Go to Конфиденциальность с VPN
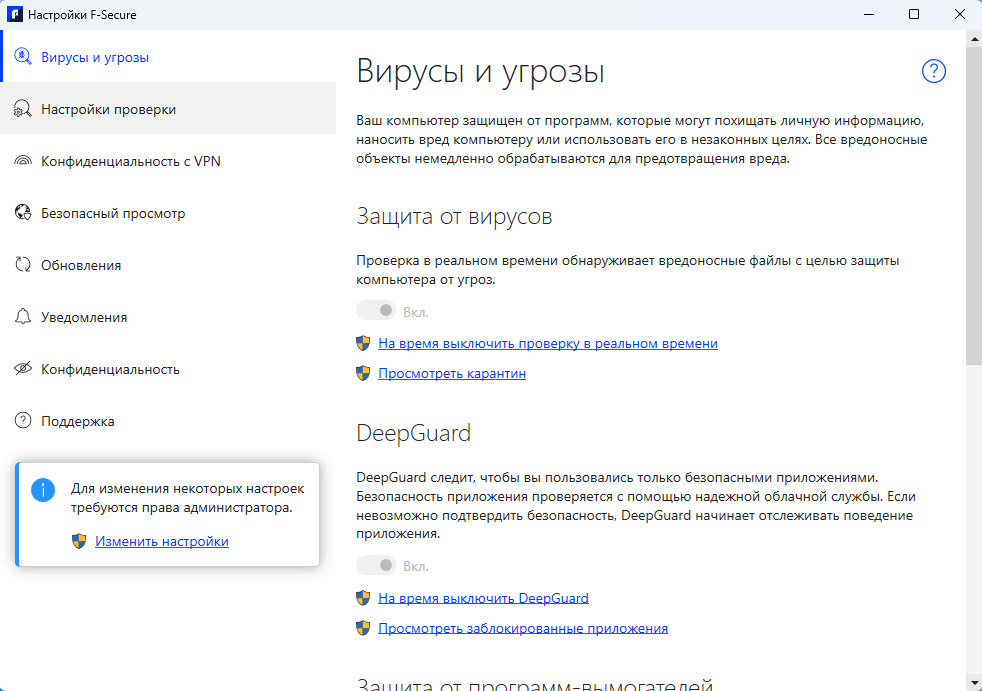 point(168,161)
